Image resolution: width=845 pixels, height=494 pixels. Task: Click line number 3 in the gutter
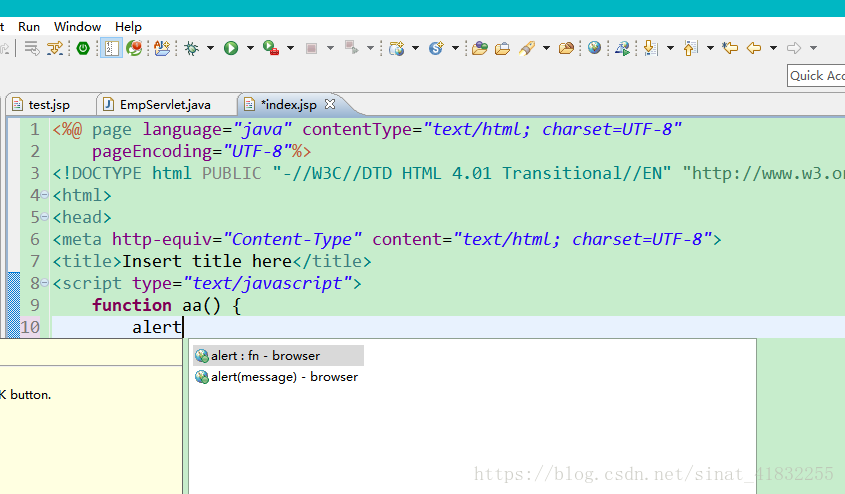[35, 173]
